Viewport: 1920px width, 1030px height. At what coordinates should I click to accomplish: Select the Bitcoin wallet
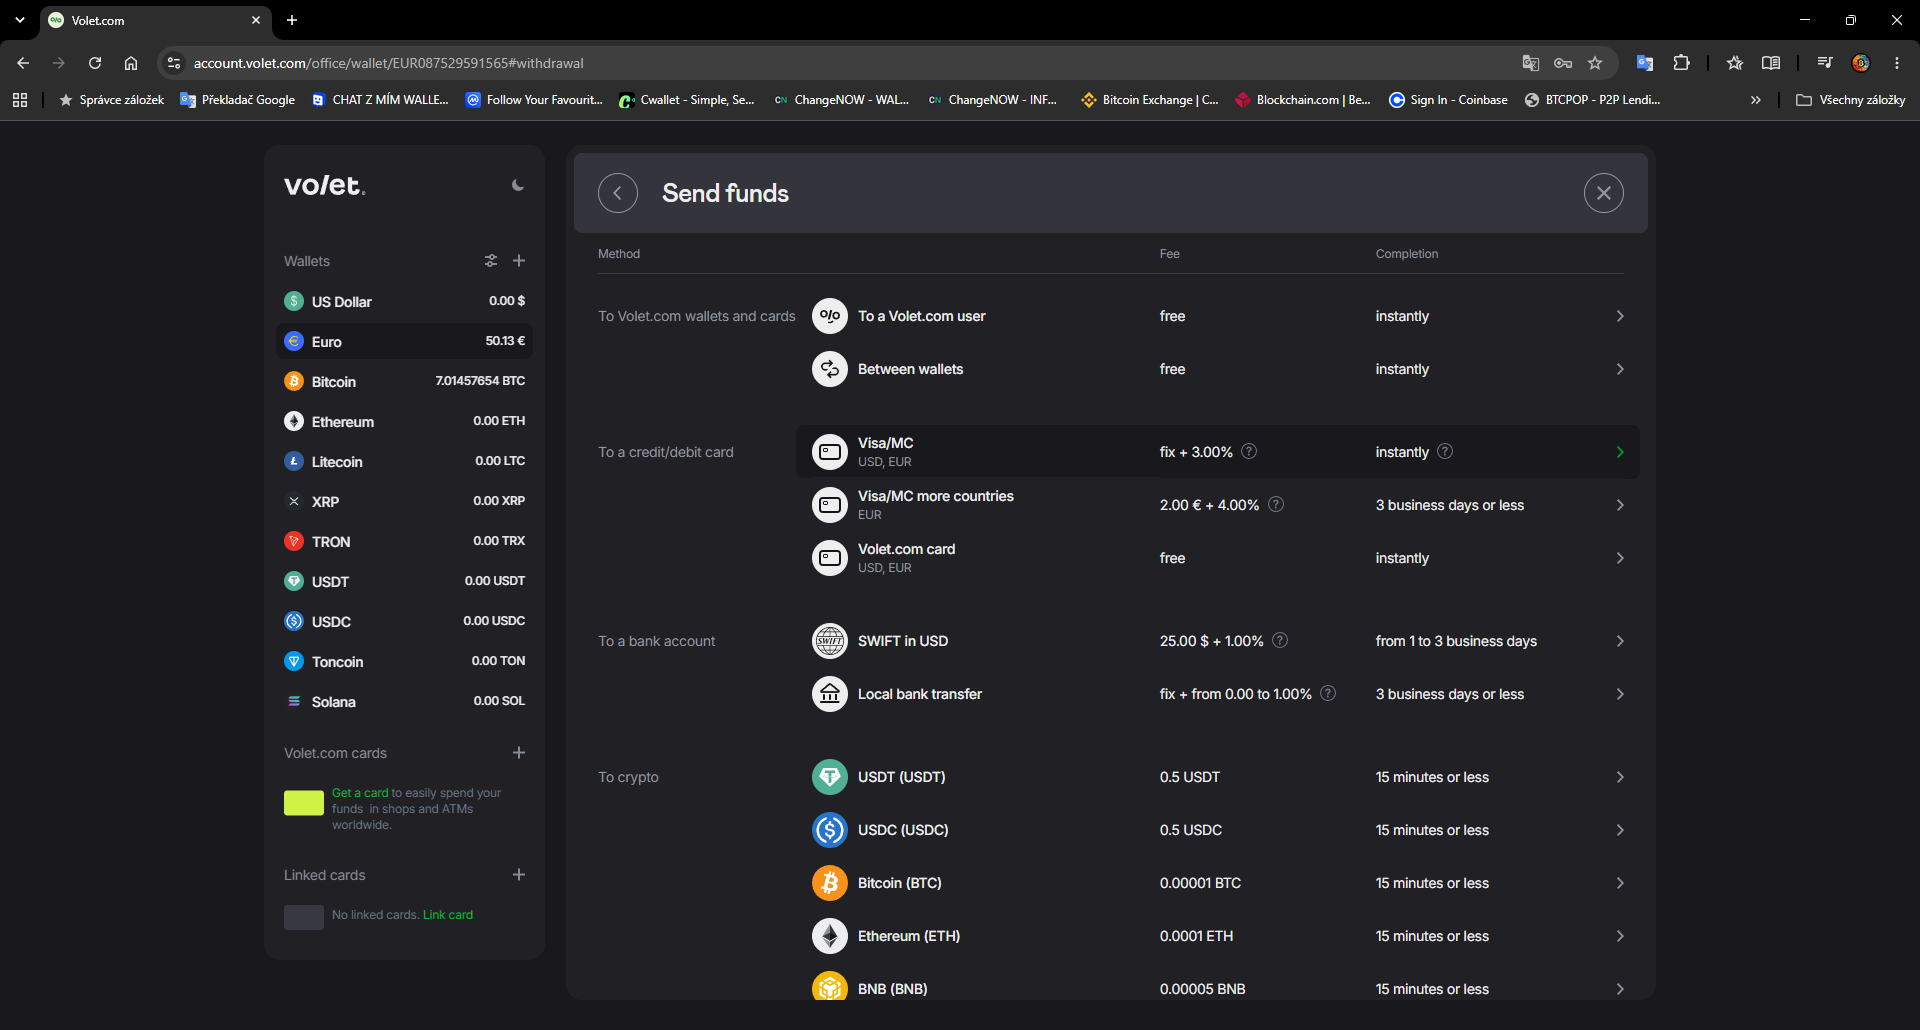[404, 381]
